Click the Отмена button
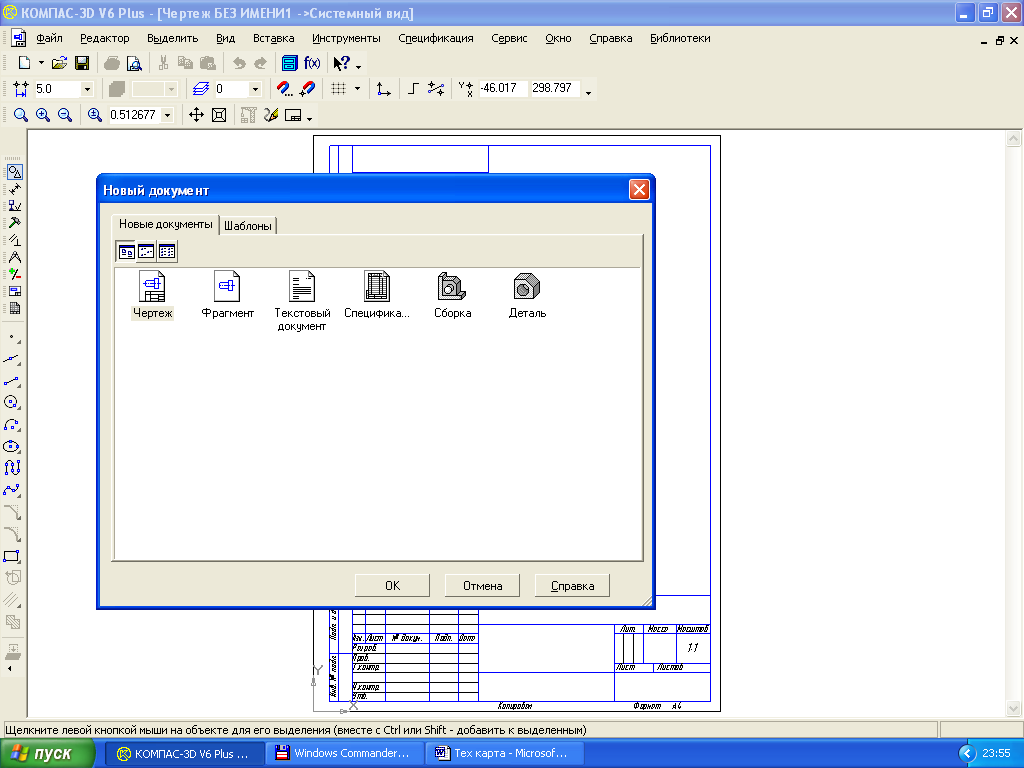This screenshot has height=768, width=1024. pyautogui.click(x=483, y=586)
